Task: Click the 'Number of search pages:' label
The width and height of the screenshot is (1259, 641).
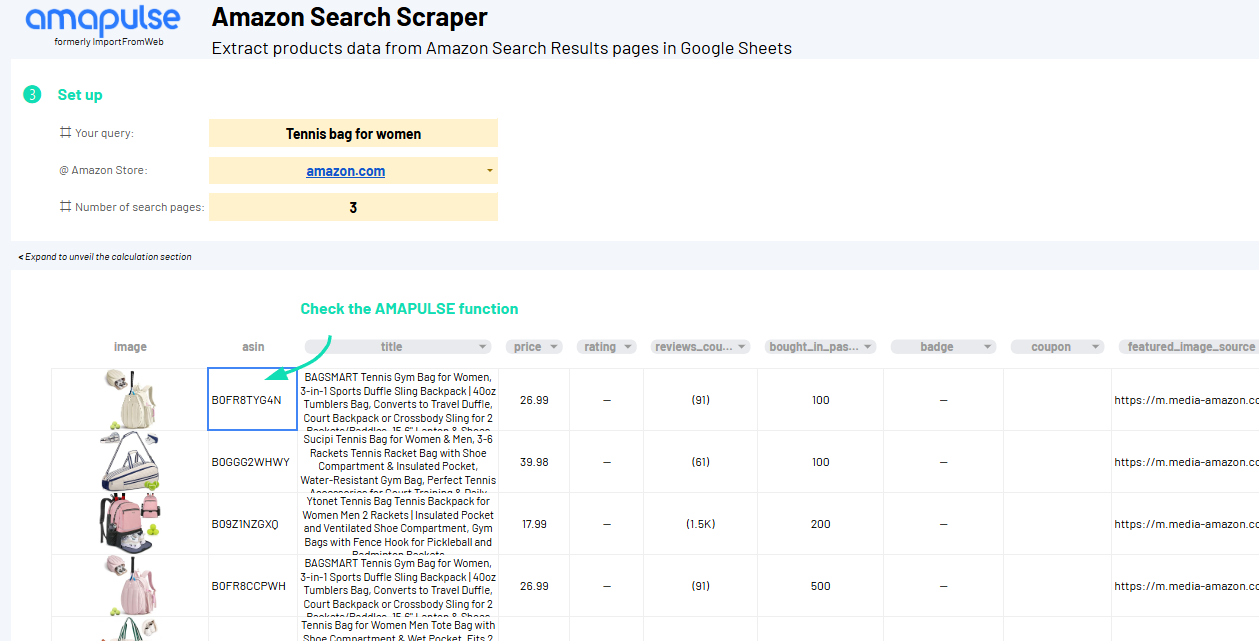Action: click(140, 207)
